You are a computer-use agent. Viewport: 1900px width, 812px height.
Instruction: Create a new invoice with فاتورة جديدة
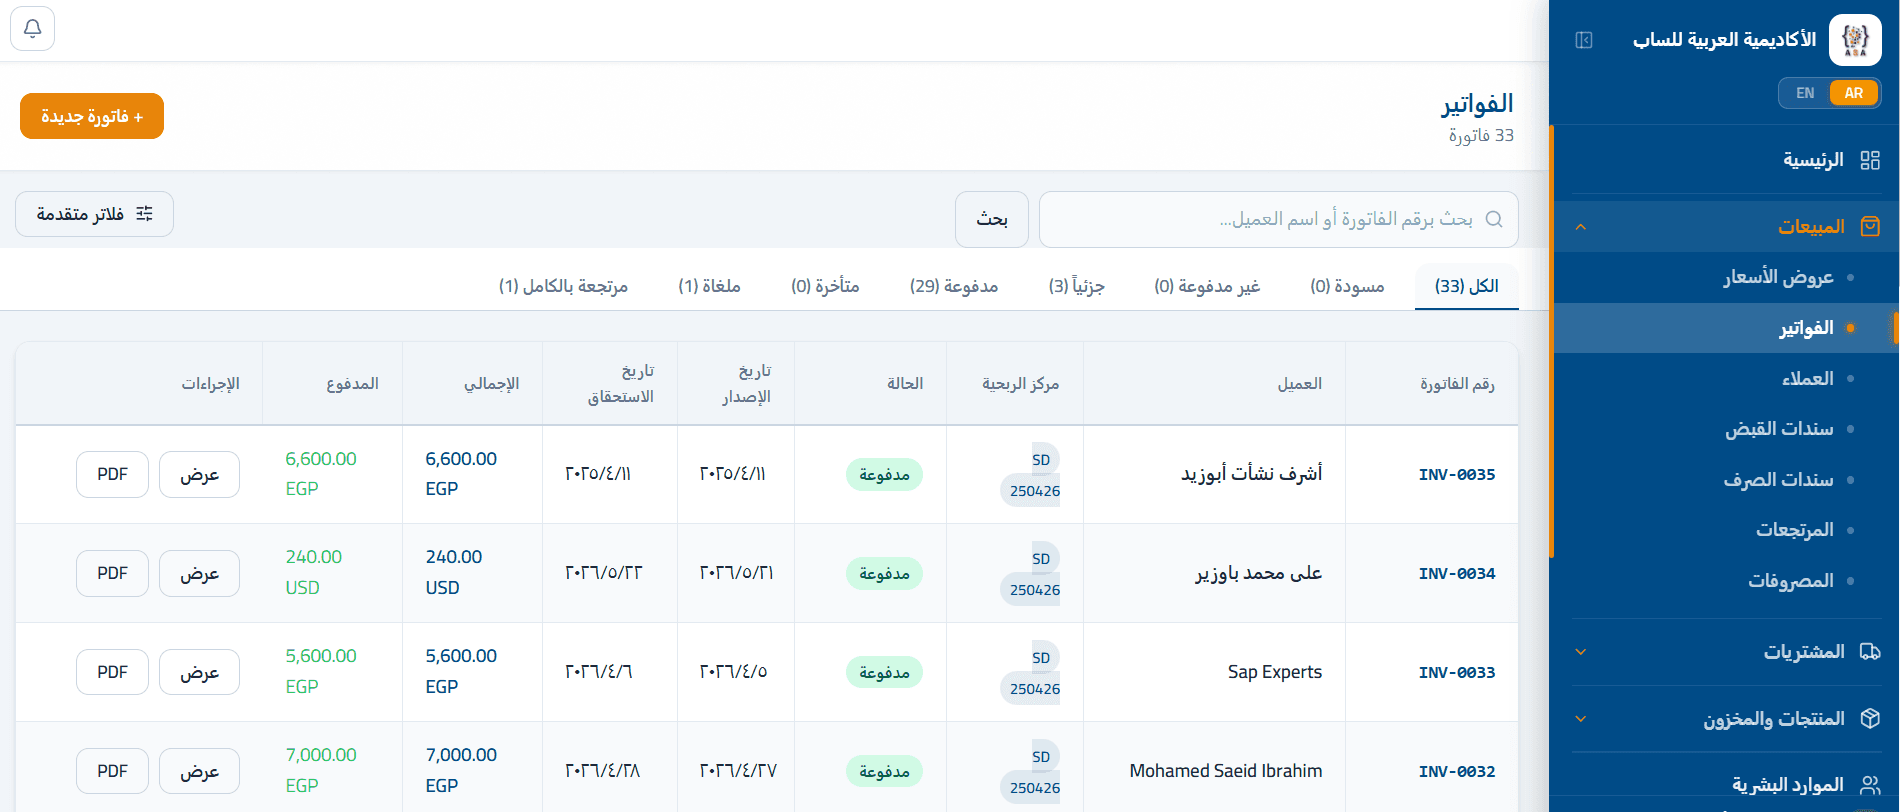coord(92,117)
